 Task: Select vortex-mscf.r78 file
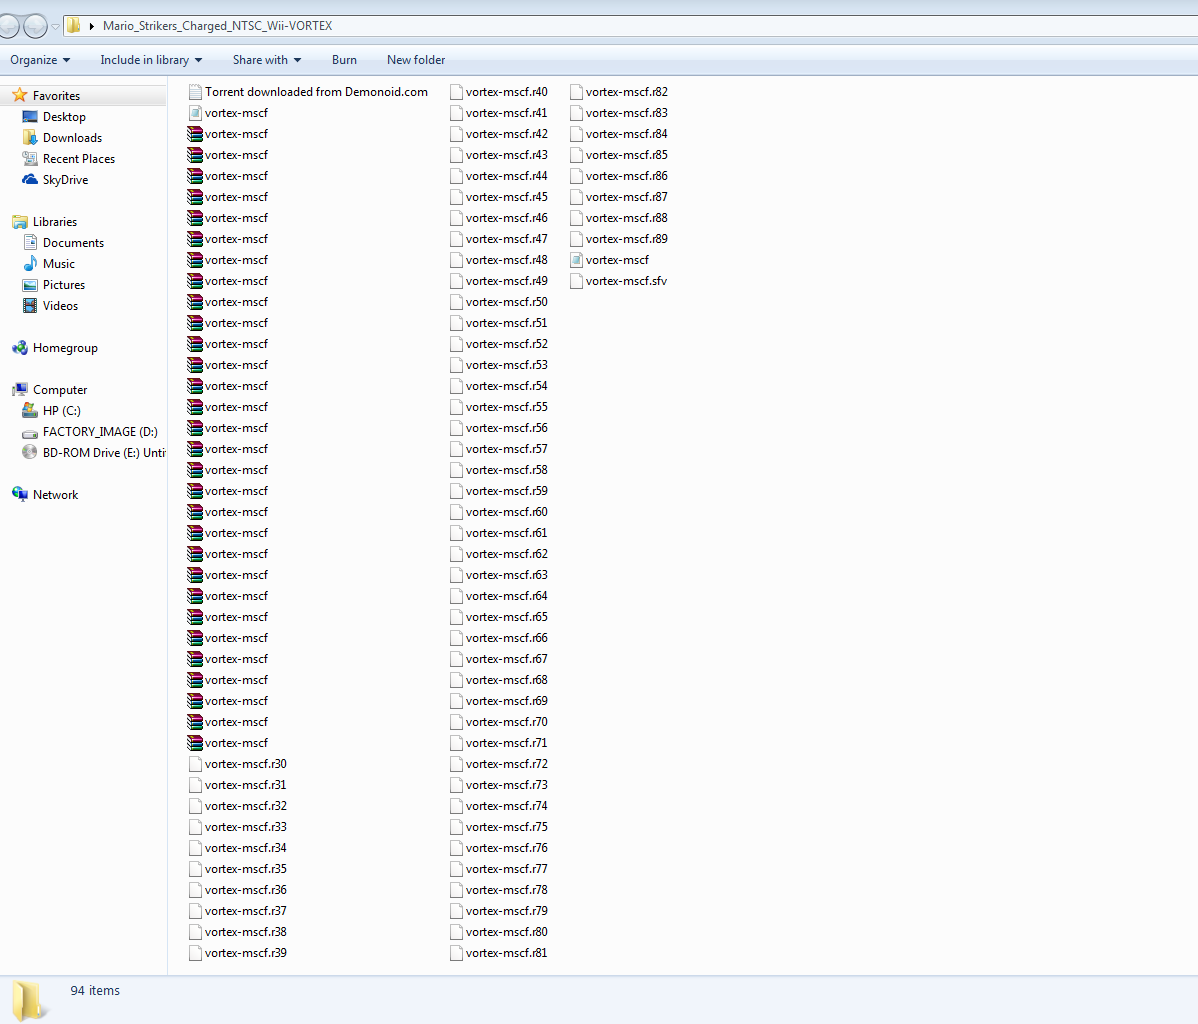506,890
